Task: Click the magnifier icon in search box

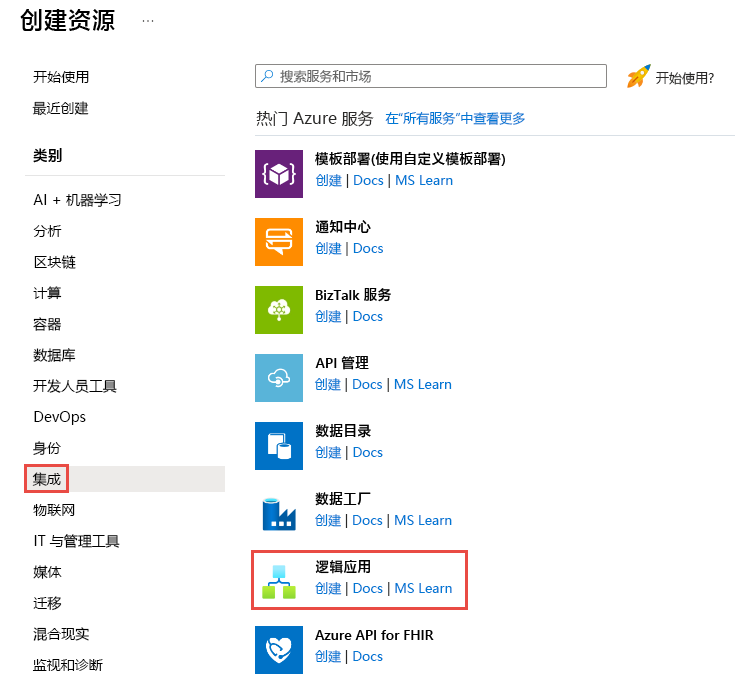Action: coord(267,76)
